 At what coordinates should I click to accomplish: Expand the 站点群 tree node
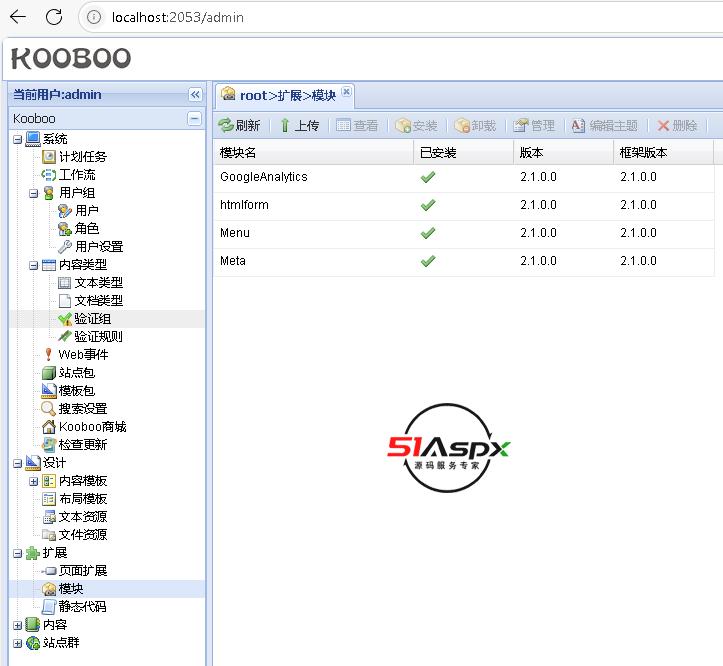pos(17,643)
